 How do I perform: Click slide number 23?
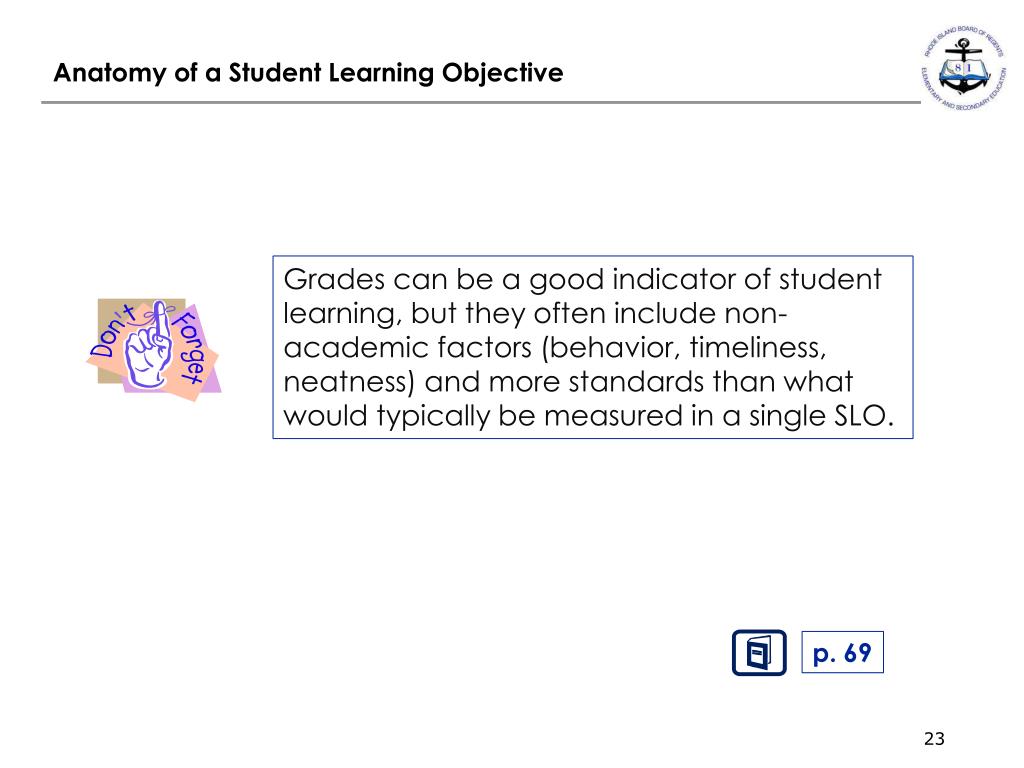coord(934,739)
